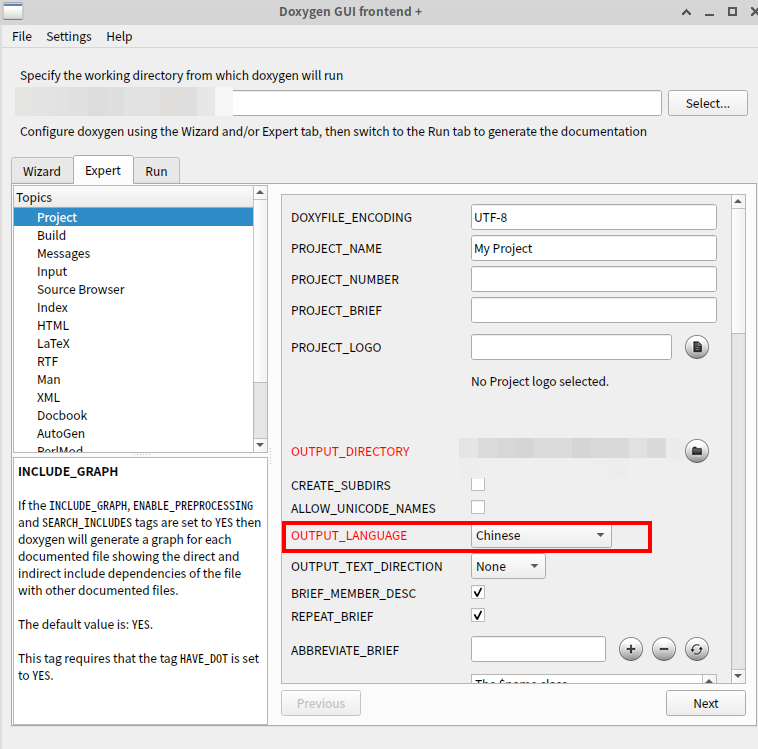Remove an ABBREVIATE_BRIEF entry with minus icon
Screen dimensions: 758x749
(x=664, y=649)
